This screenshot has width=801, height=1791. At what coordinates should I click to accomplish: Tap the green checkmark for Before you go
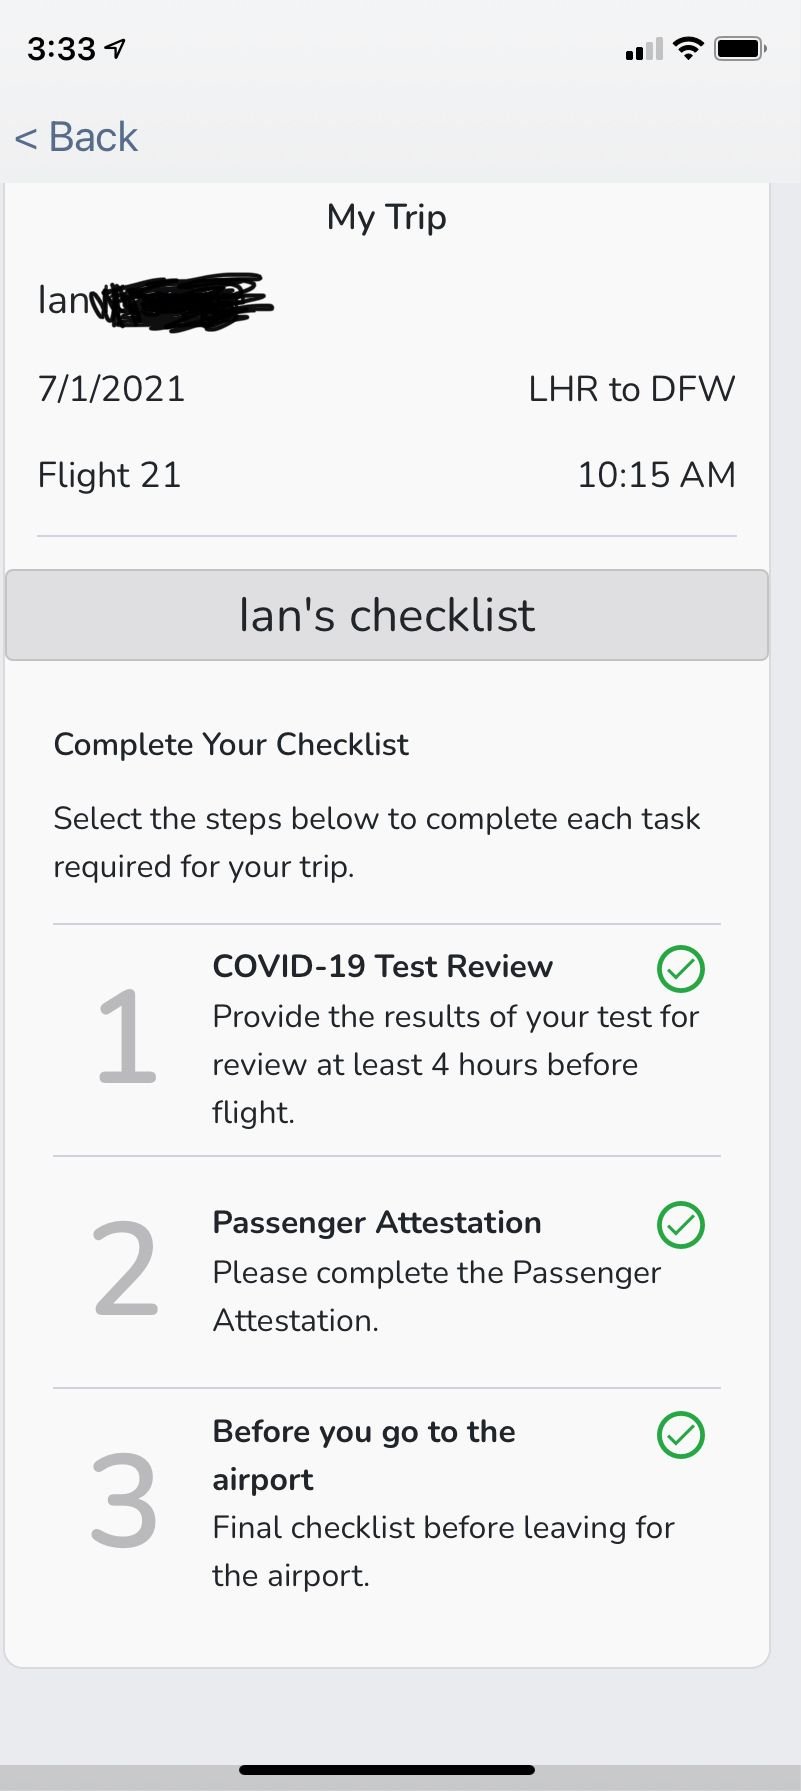point(681,1435)
